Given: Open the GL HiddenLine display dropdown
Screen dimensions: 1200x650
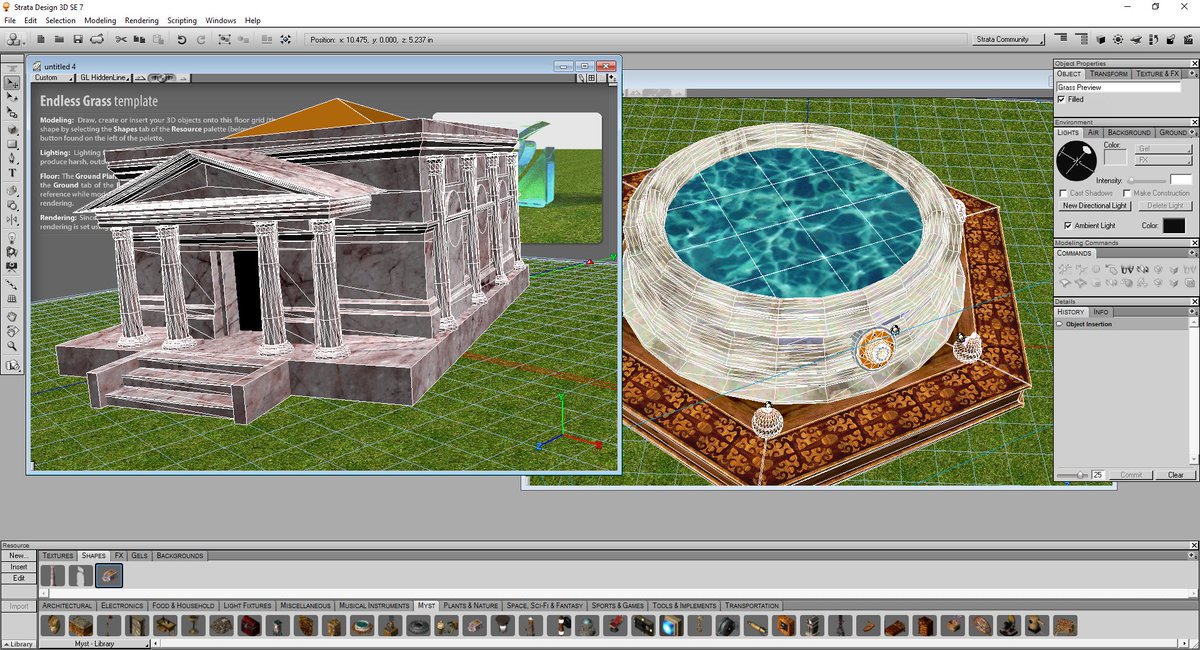Looking at the screenshot, I should pyautogui.click(x=103, y=77).
